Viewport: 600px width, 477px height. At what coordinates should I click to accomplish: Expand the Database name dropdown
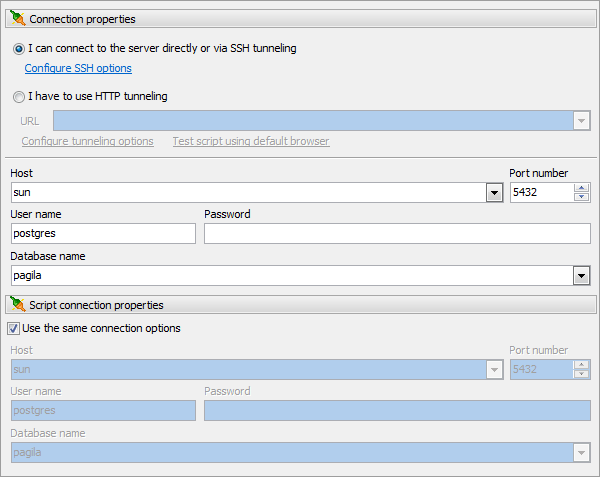(581, 276)
